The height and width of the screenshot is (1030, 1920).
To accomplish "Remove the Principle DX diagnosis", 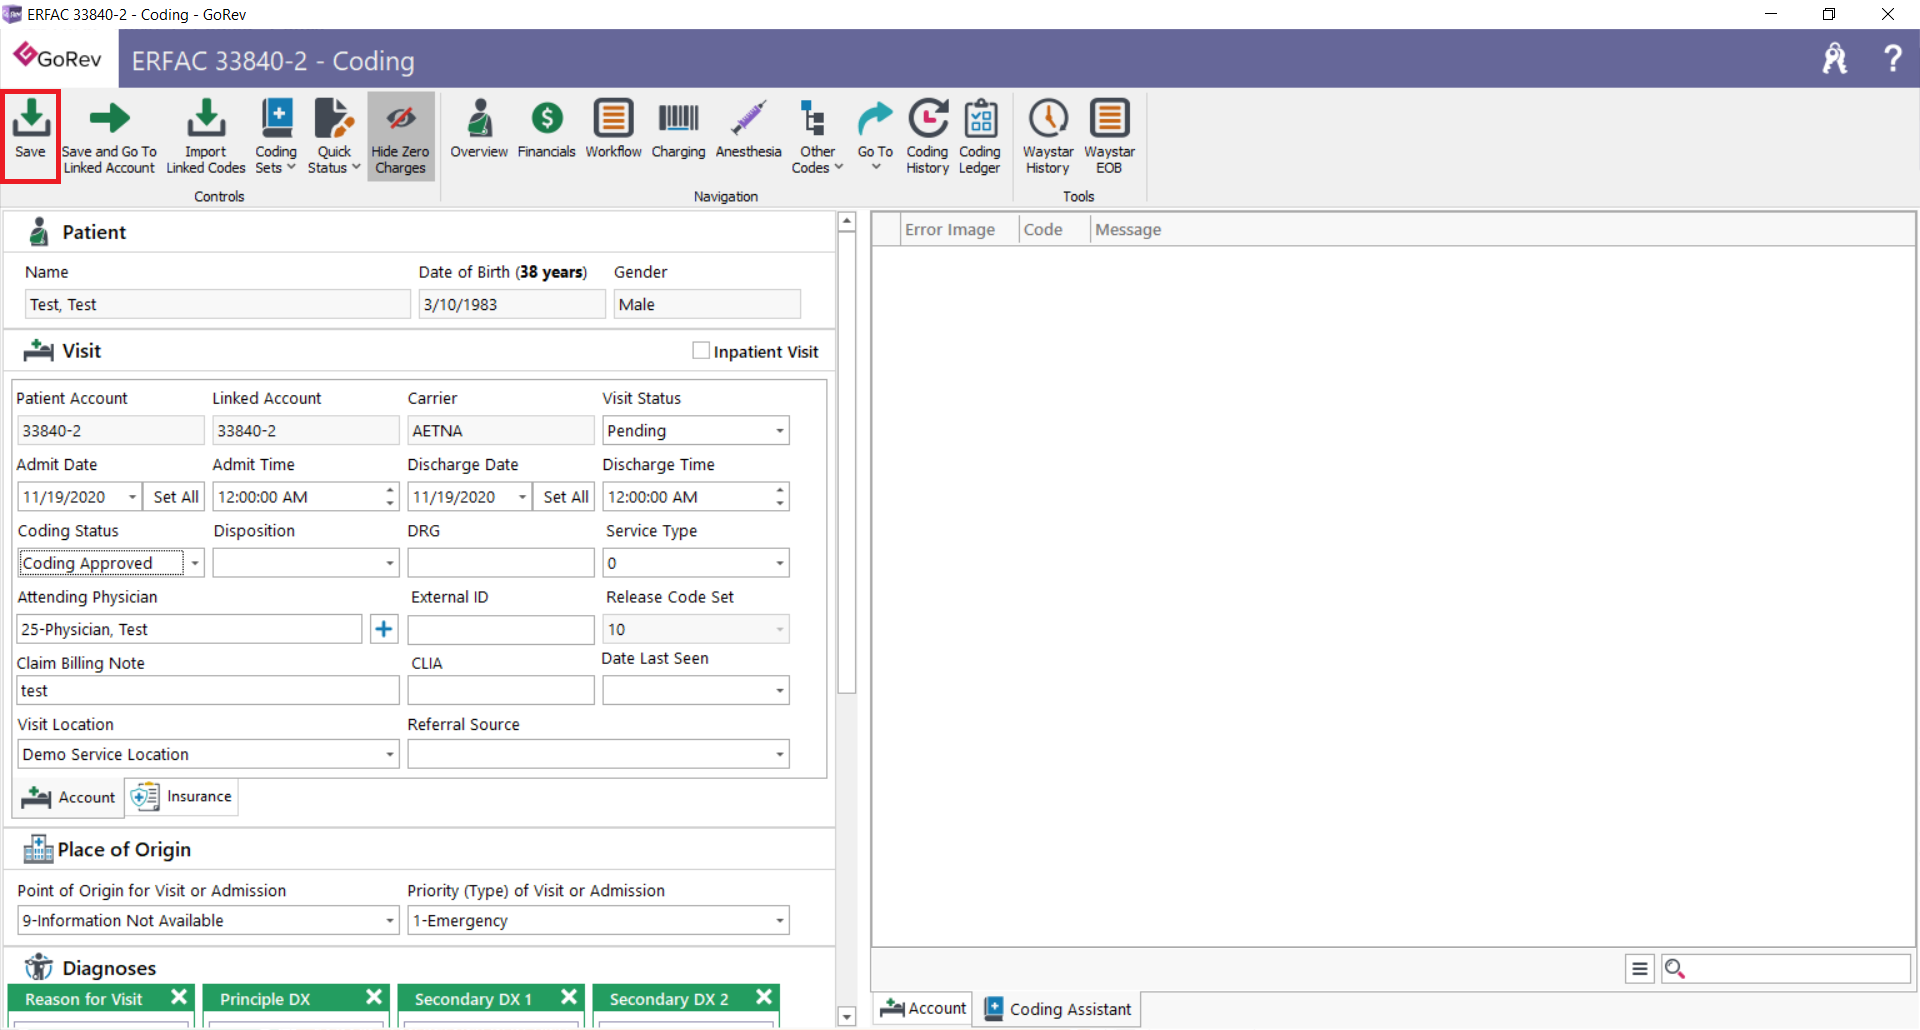I will 374,997.
